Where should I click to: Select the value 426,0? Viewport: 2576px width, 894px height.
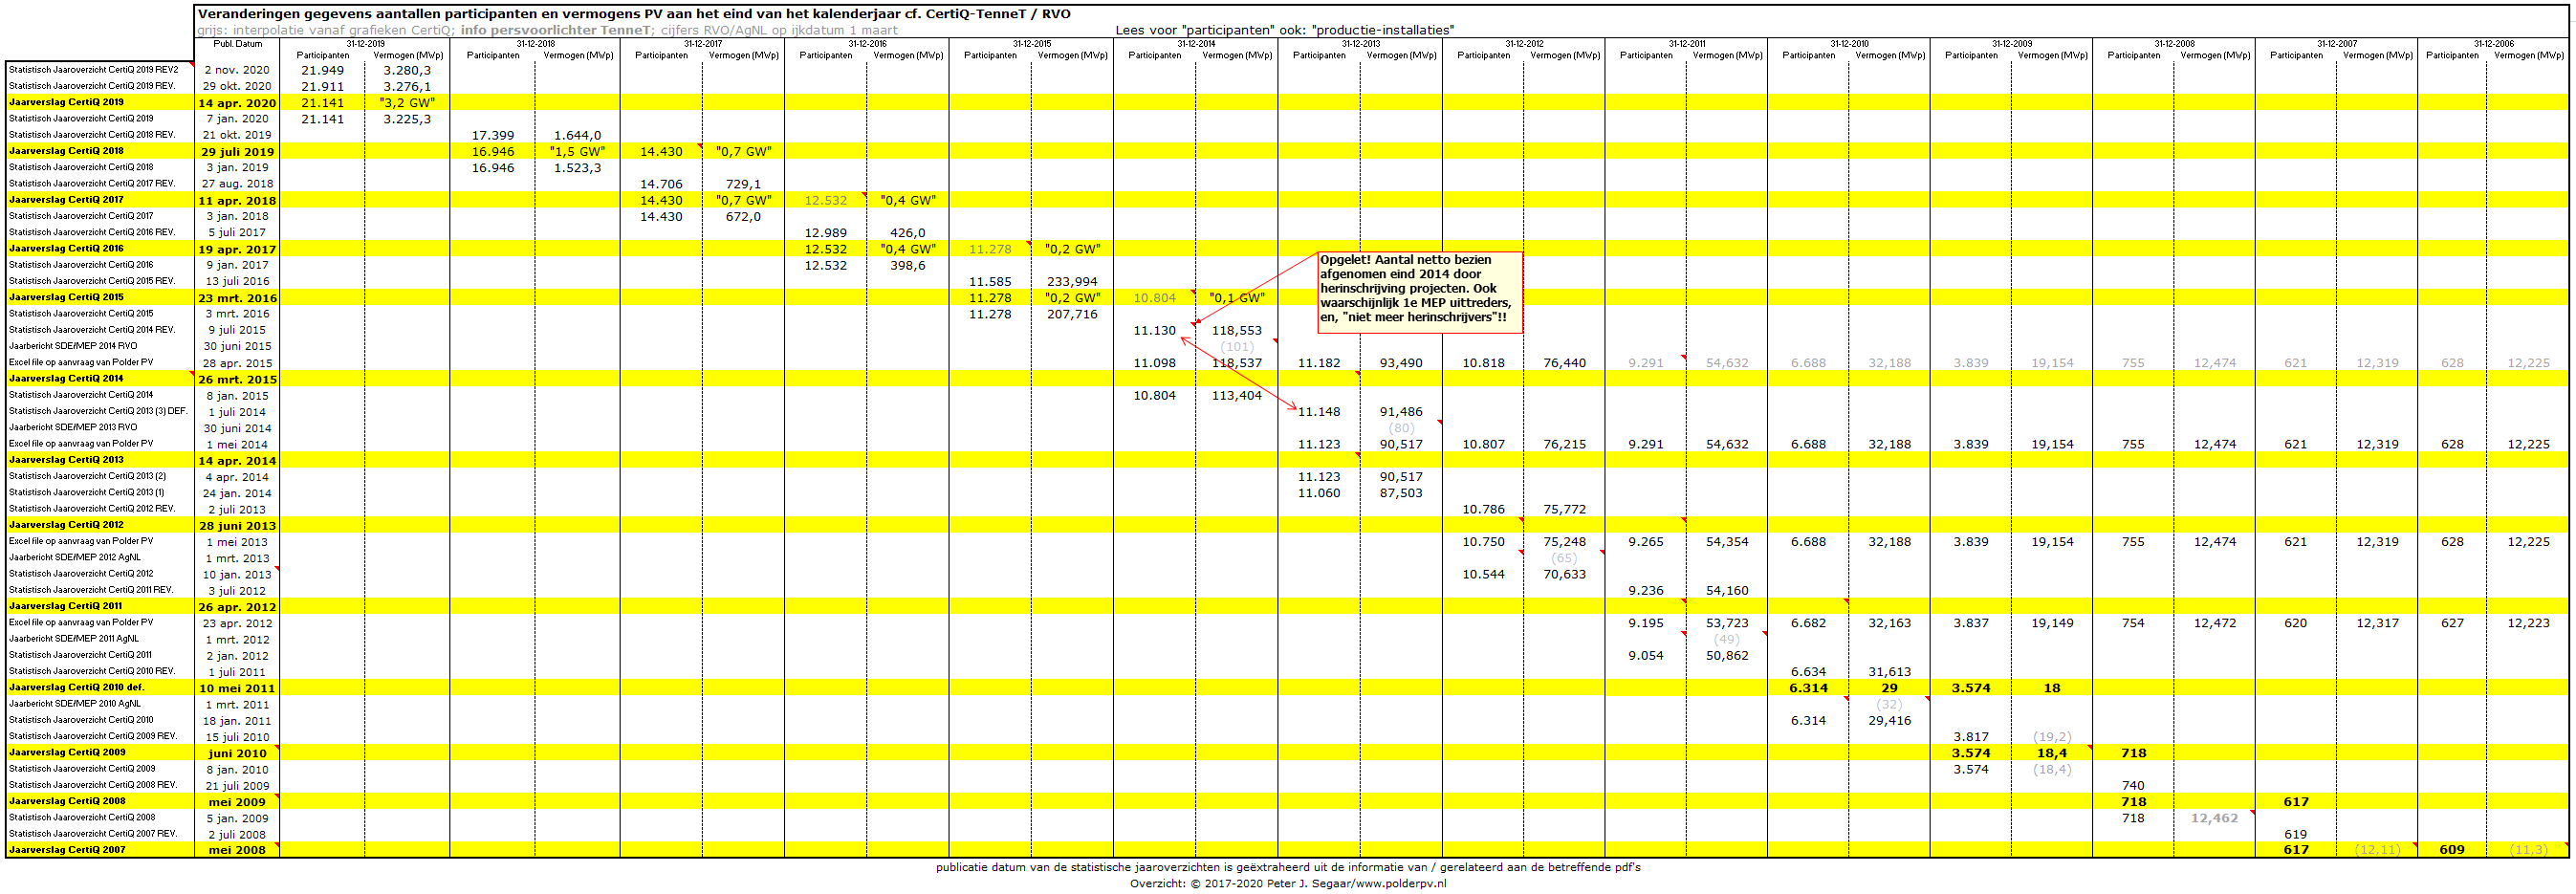point(908,233)
